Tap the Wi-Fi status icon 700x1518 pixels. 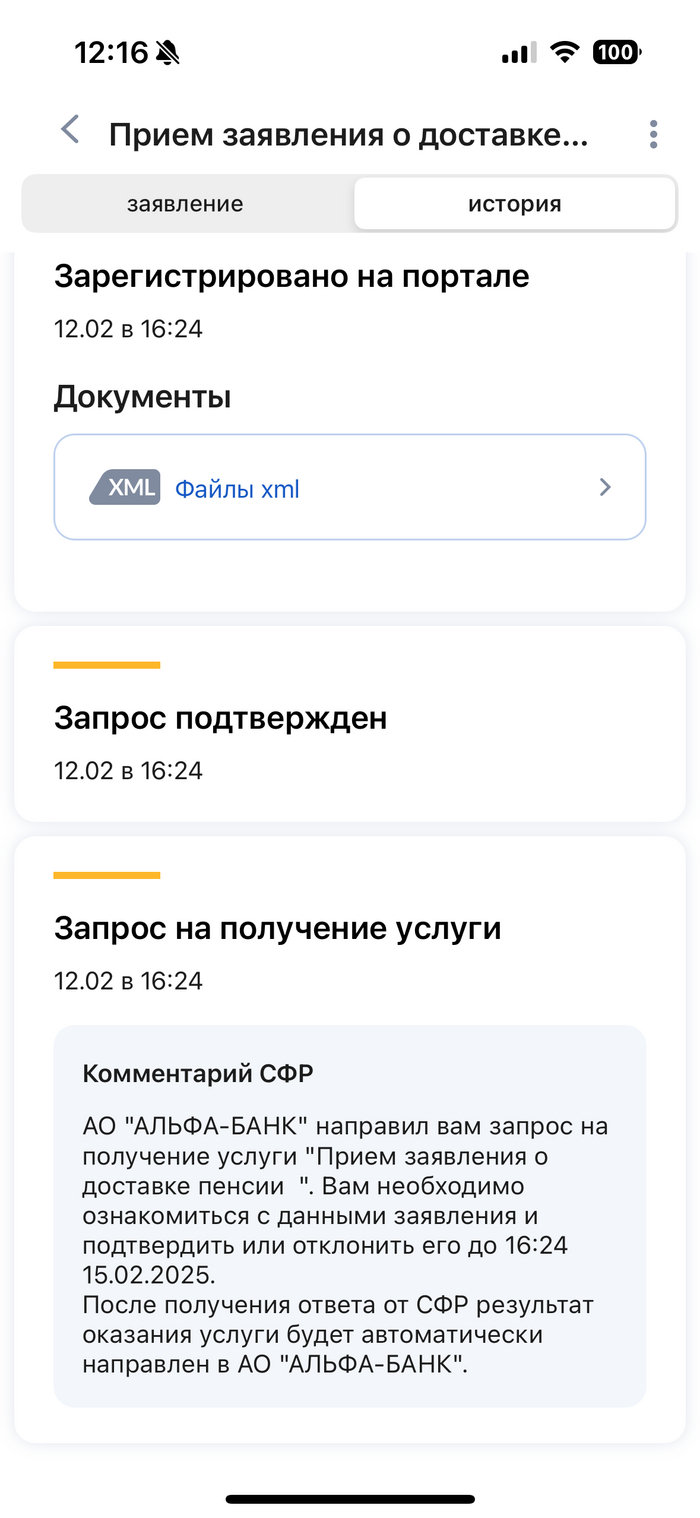pos(566,53)
